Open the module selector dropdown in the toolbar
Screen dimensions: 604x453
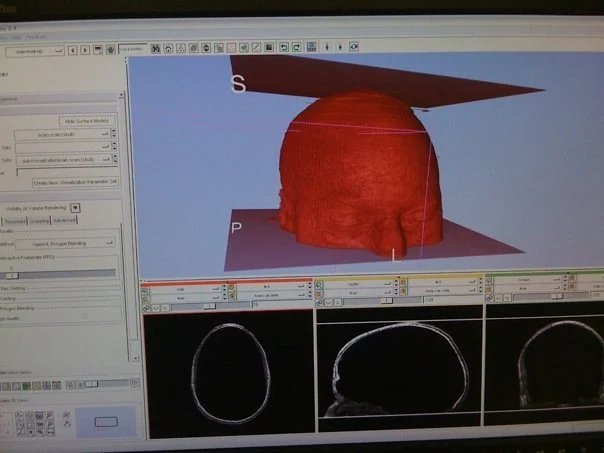coord(35,51)
